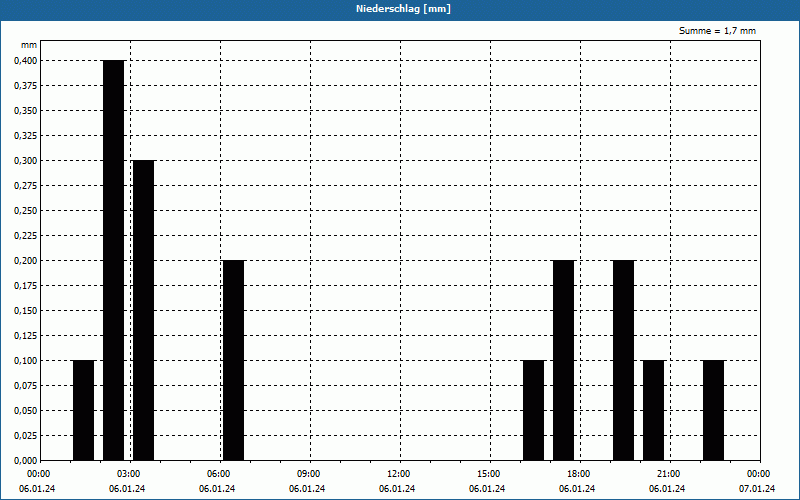Click the 06:00 time label on the x-axis
The width and height of the screenshot is (800, 500).
pos(219,474)
